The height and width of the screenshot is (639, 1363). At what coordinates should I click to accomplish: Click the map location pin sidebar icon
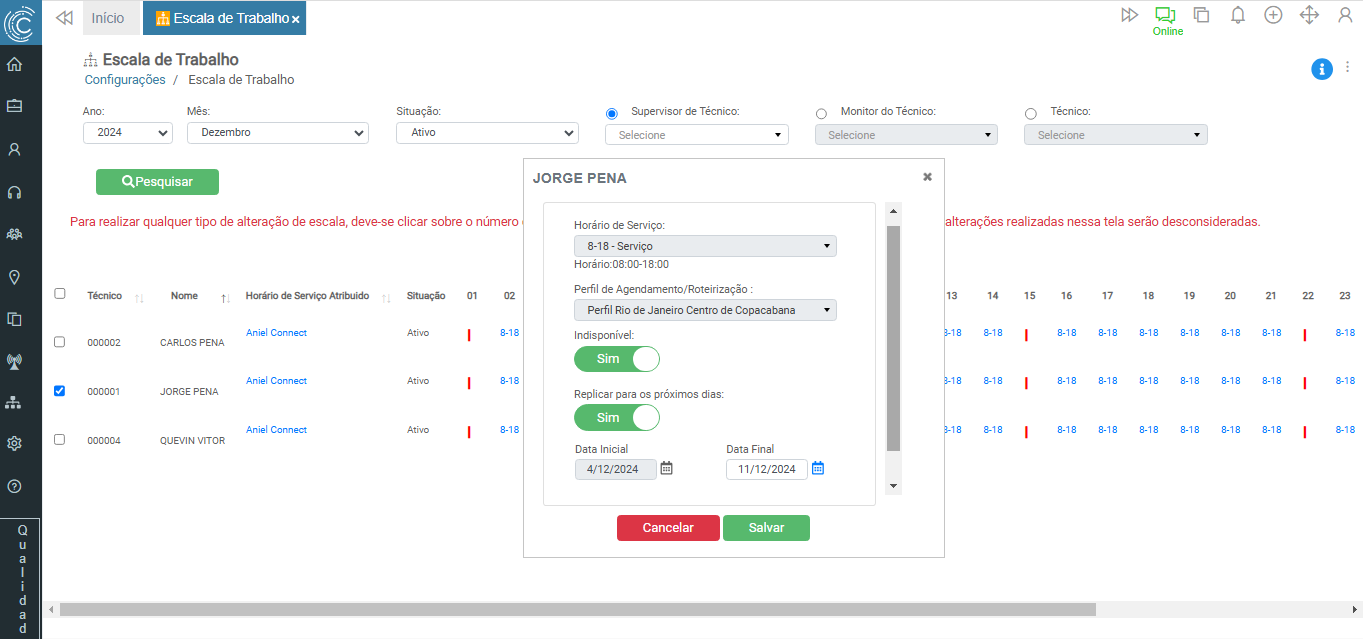pos(14,277)
